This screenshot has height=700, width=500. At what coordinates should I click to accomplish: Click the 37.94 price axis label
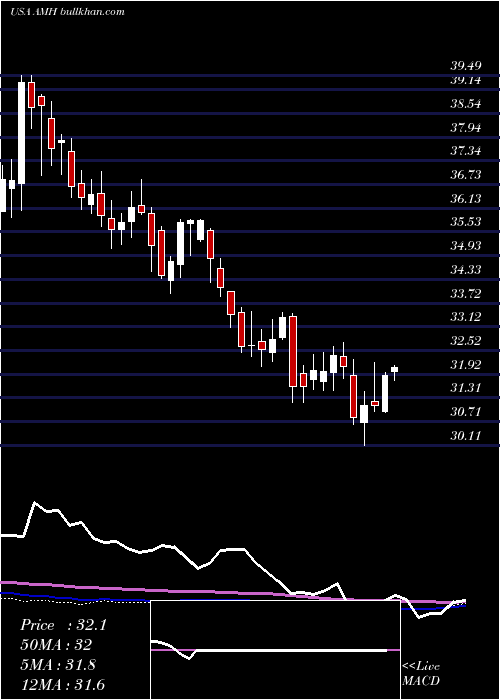[x=466, y=128]
